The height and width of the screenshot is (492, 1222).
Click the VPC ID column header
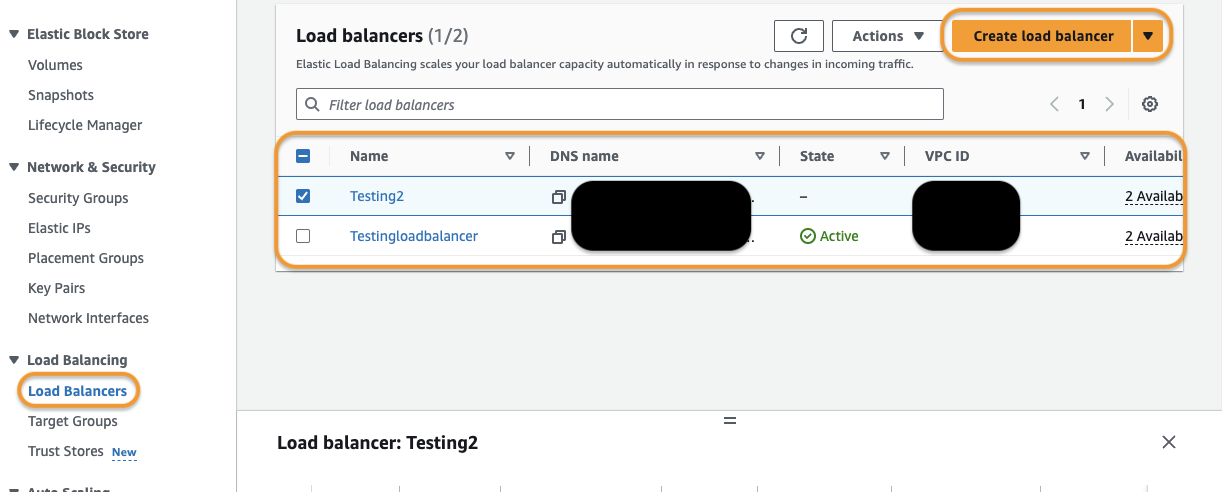pos(947,156)
